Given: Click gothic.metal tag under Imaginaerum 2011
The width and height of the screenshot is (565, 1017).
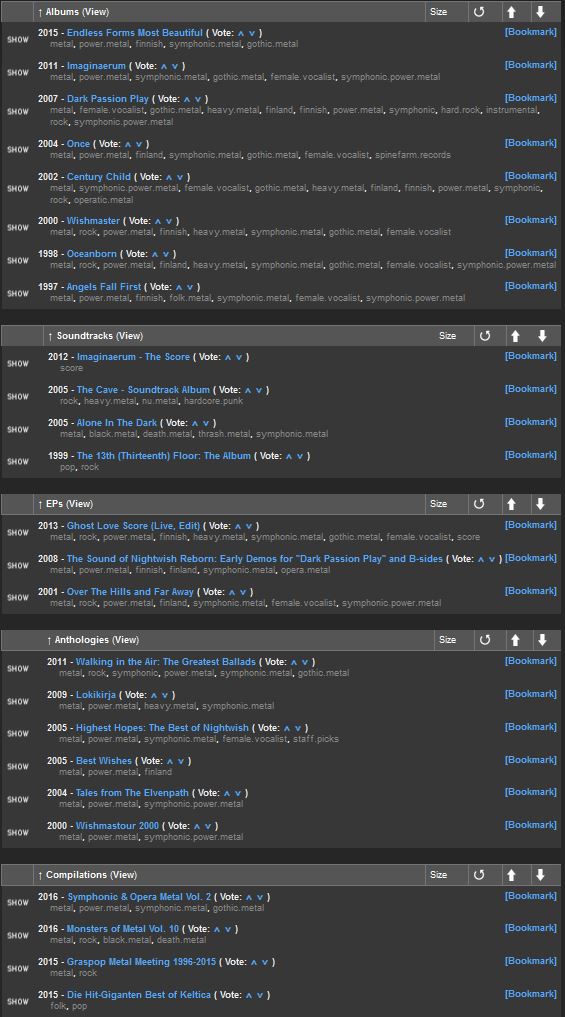Looking at the screenshot, I should (239, 77).
